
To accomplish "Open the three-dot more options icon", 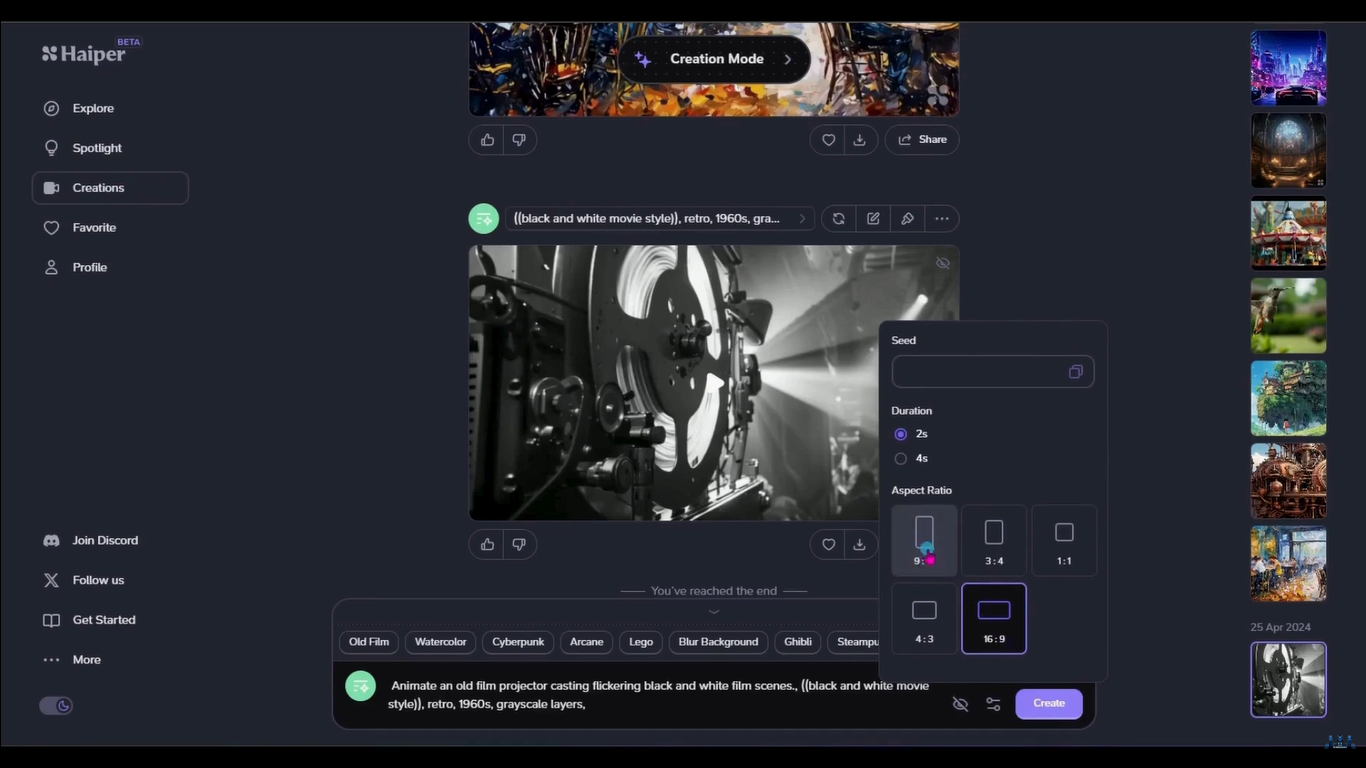I will pyautogui.click(x=941, y=218).
